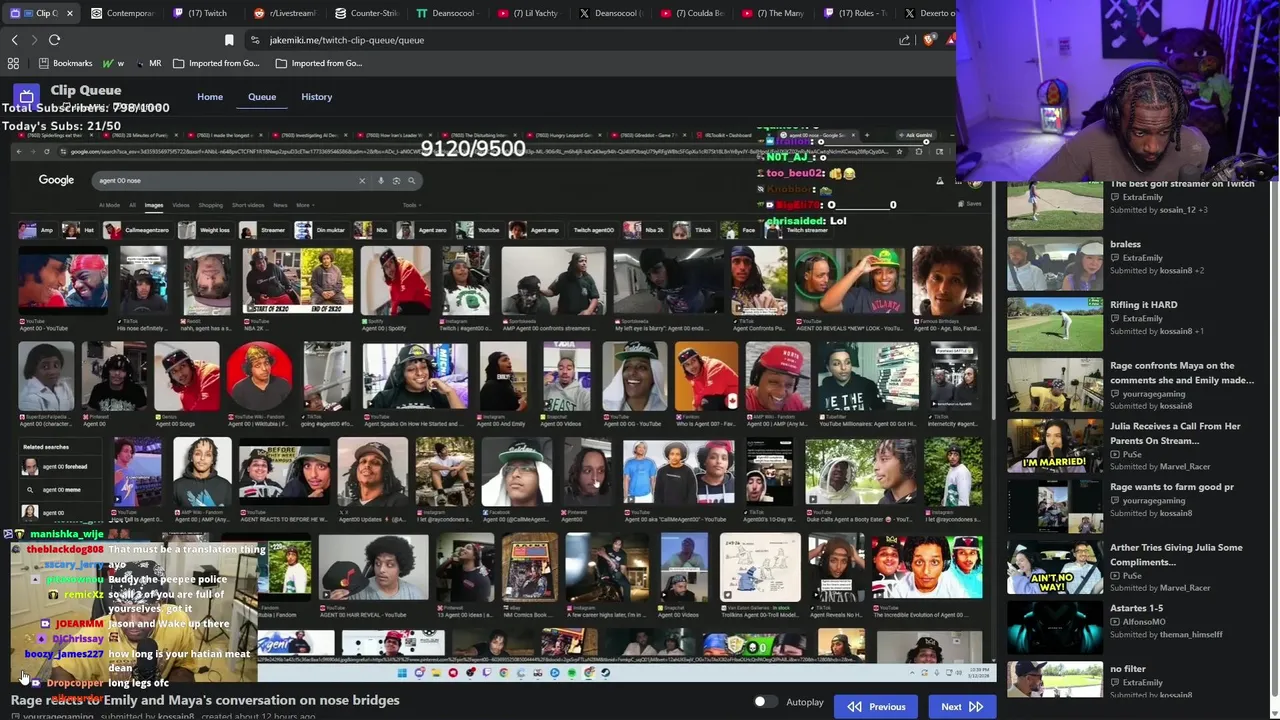Click the Astartes clip thumbnail image
The width and height of the screenshot is (1280, 720).
(x=1055, y=627)
